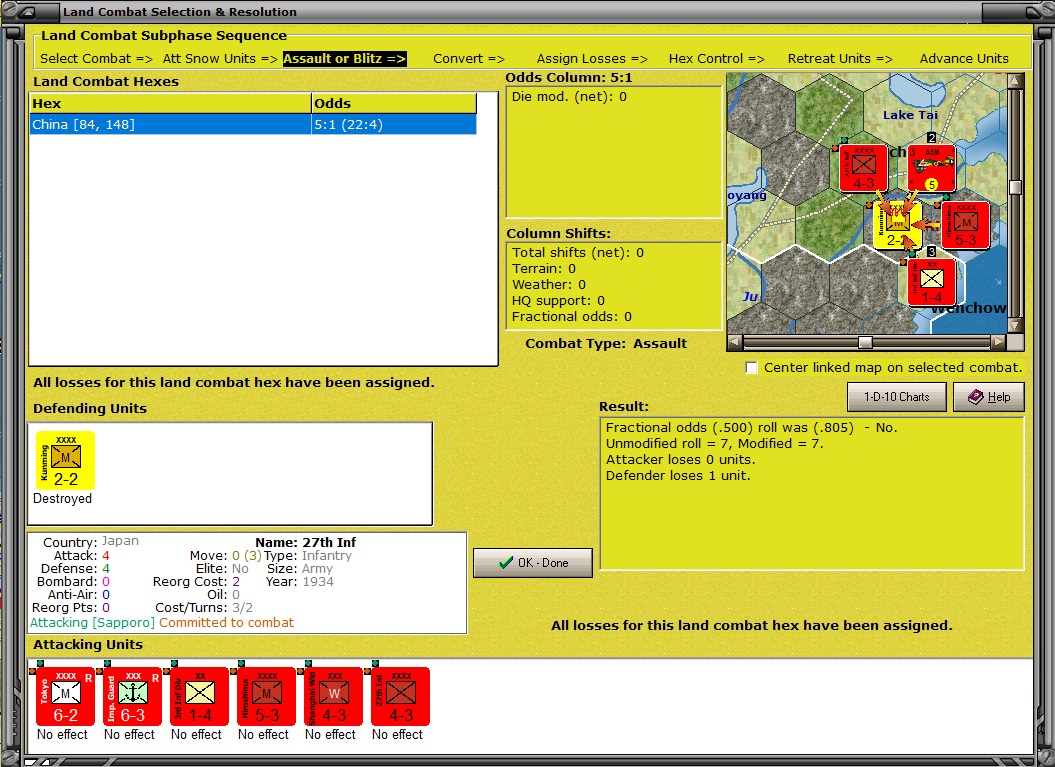This screenshot has width=1055, height=767.
Task: Click the Hex column header
Action: point(170,104)
